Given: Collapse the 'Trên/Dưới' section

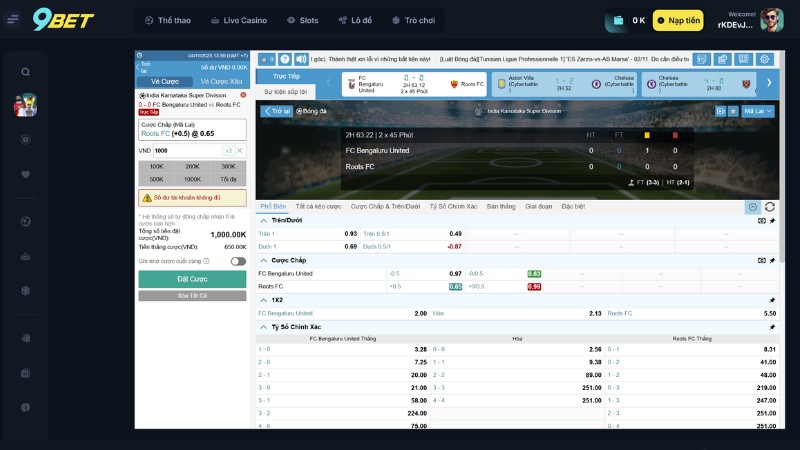Looking at the screenshot, I should click(x=264, y=220).
